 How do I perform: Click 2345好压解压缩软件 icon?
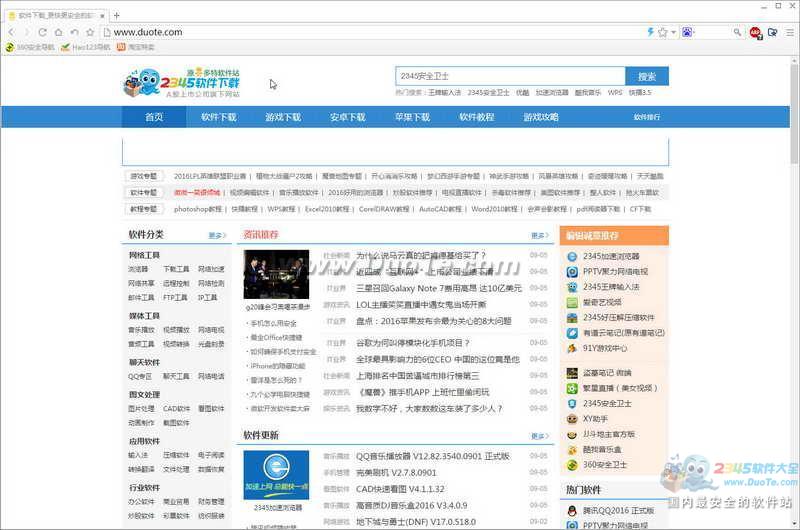pos(572,318)
